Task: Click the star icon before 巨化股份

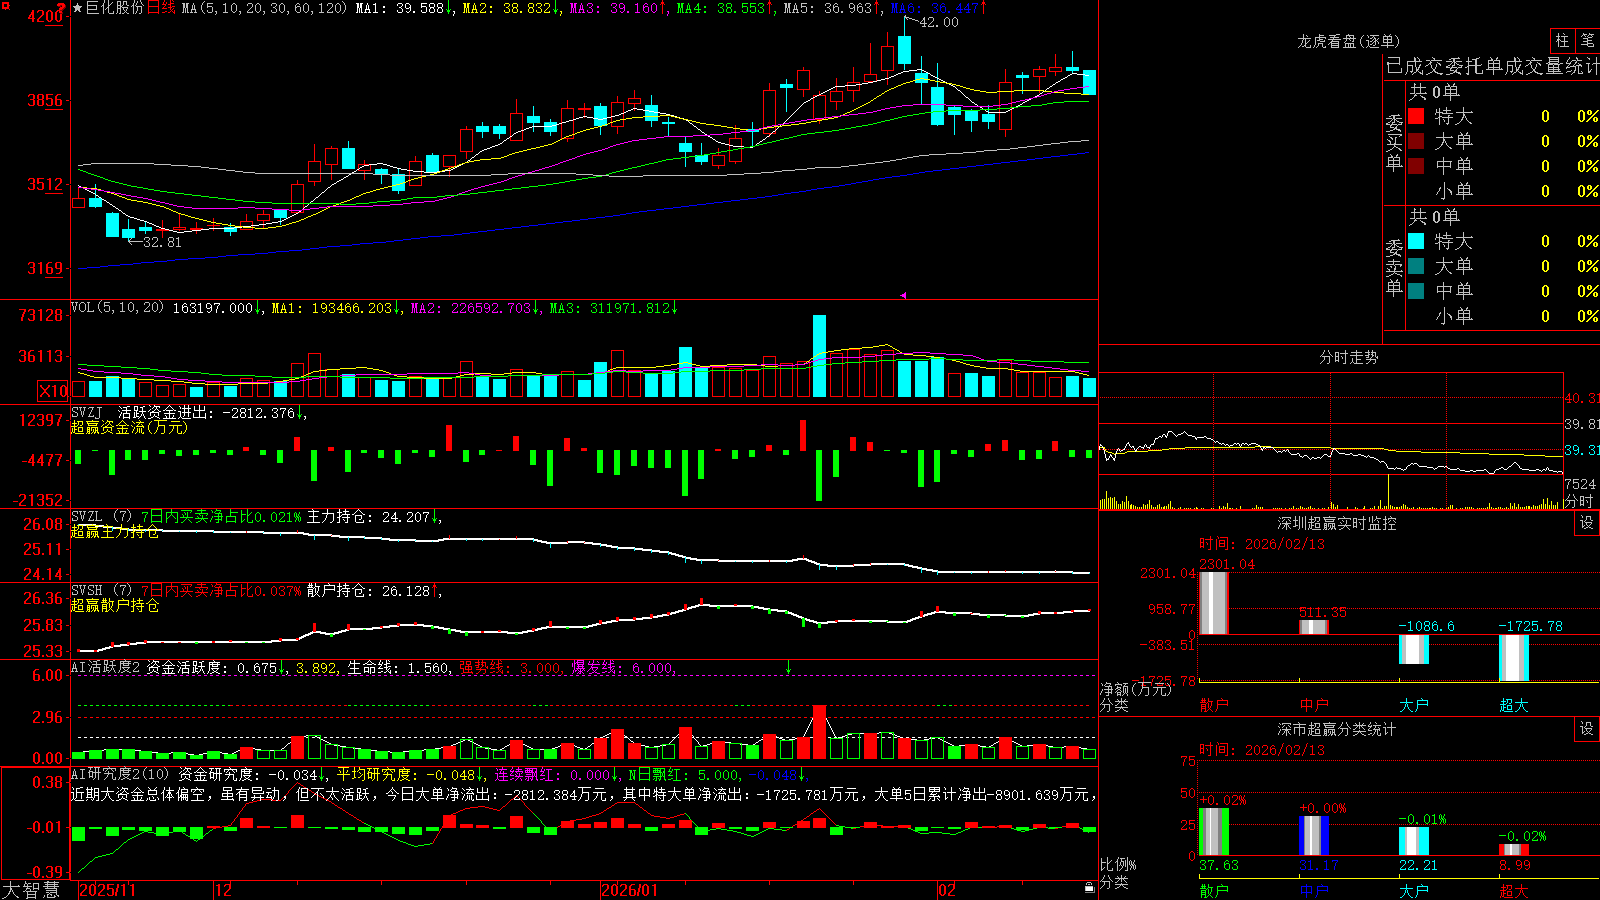Action: [x=78, y=8]
